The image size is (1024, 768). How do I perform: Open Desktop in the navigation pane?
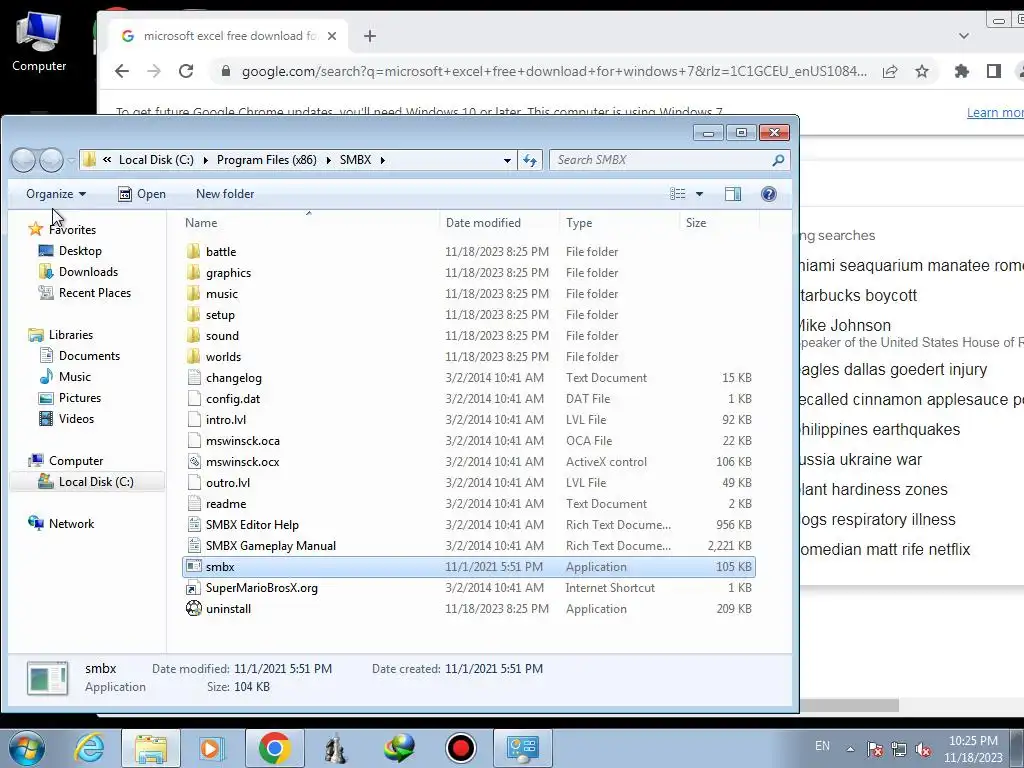[80, 251]
